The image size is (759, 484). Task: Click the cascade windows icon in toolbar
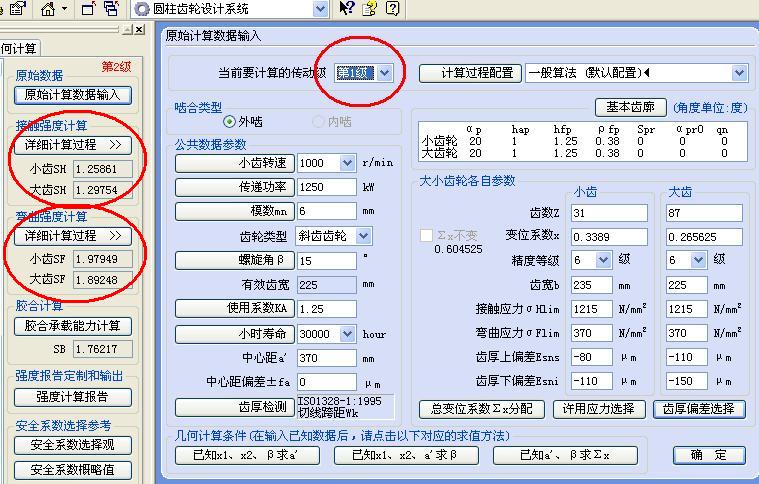pyautogui.click(x=112, y=9)
